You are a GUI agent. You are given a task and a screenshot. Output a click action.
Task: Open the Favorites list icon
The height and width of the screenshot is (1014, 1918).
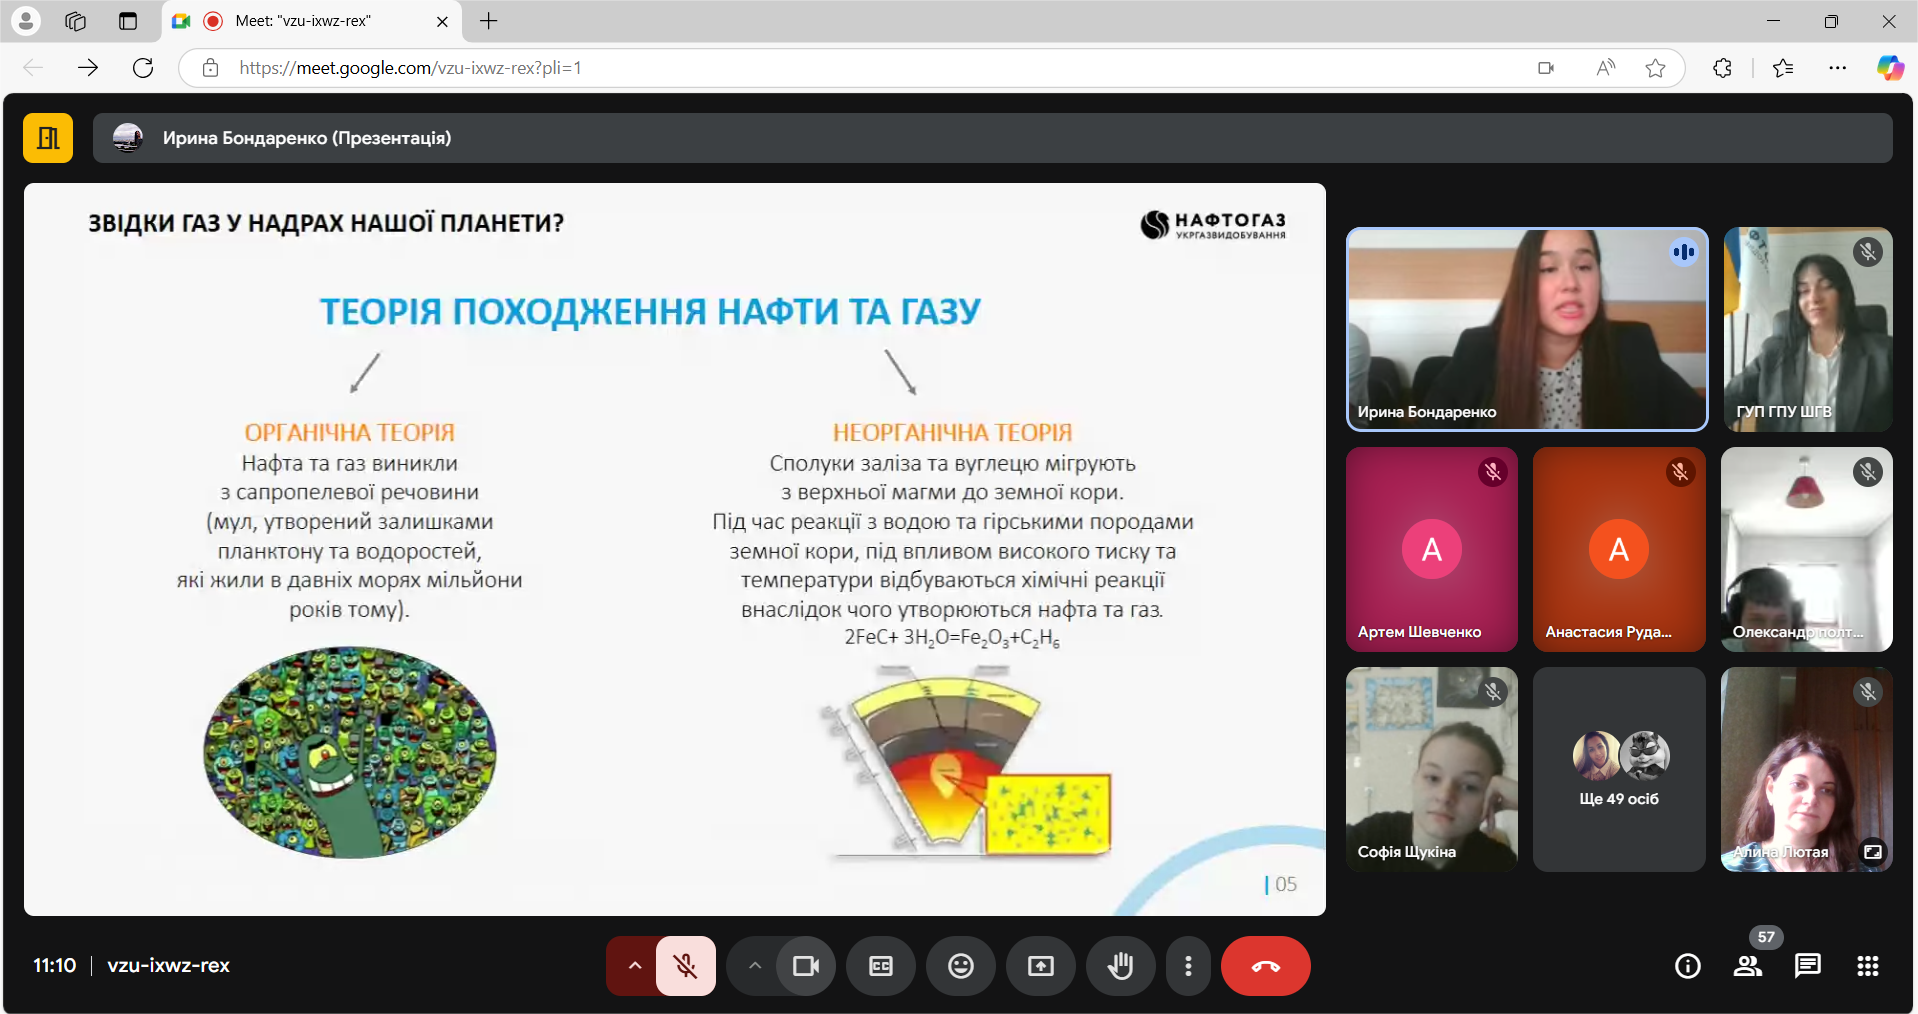pyautogui.click(x=1783, y=68)
